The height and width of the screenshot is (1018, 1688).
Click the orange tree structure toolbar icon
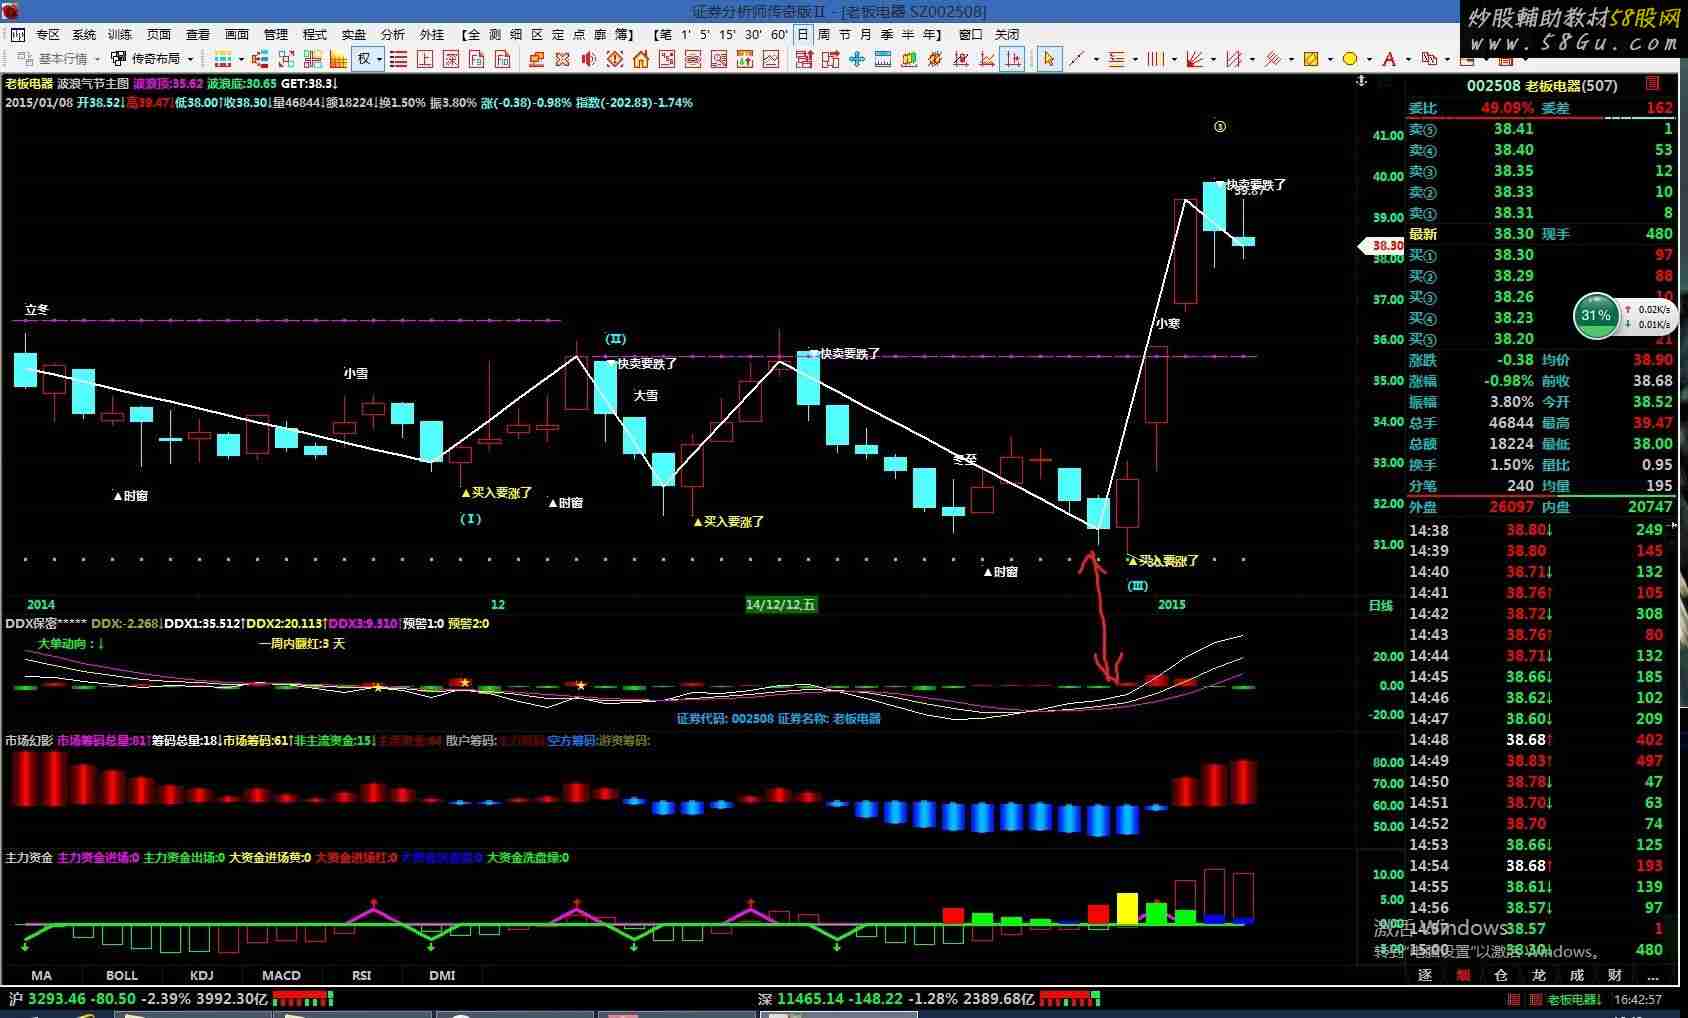(x=260, y=59)
